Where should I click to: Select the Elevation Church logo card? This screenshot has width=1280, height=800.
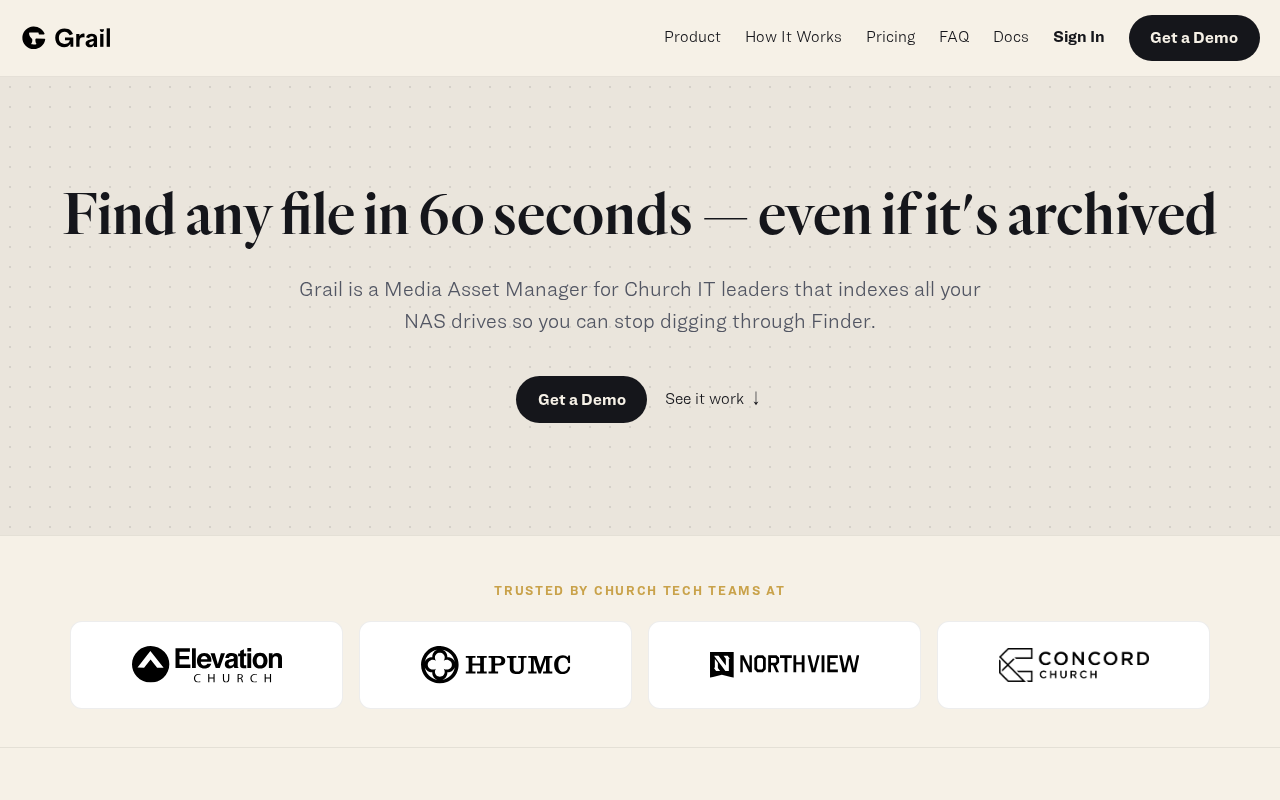coord(206,665)
